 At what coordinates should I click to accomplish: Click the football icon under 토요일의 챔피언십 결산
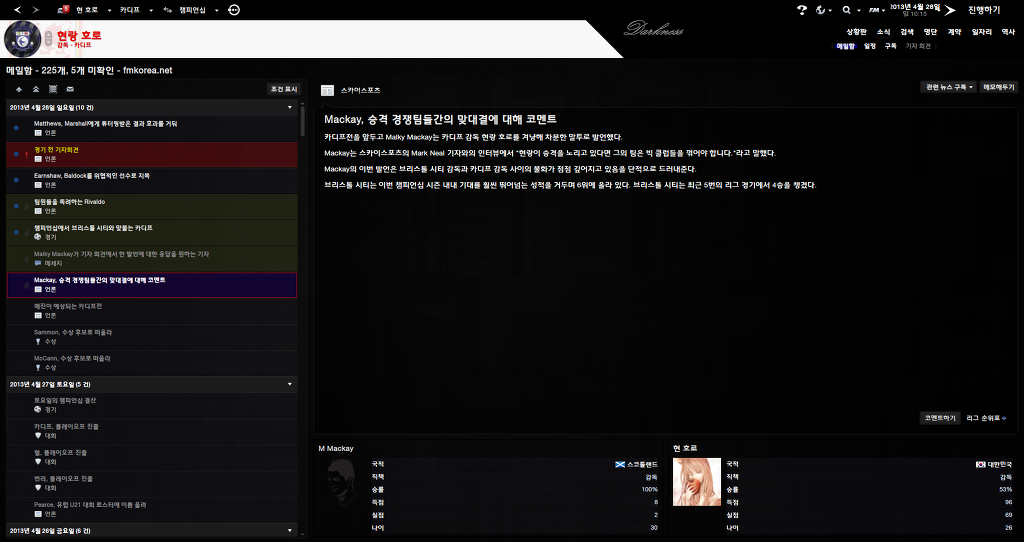[38, 409]
